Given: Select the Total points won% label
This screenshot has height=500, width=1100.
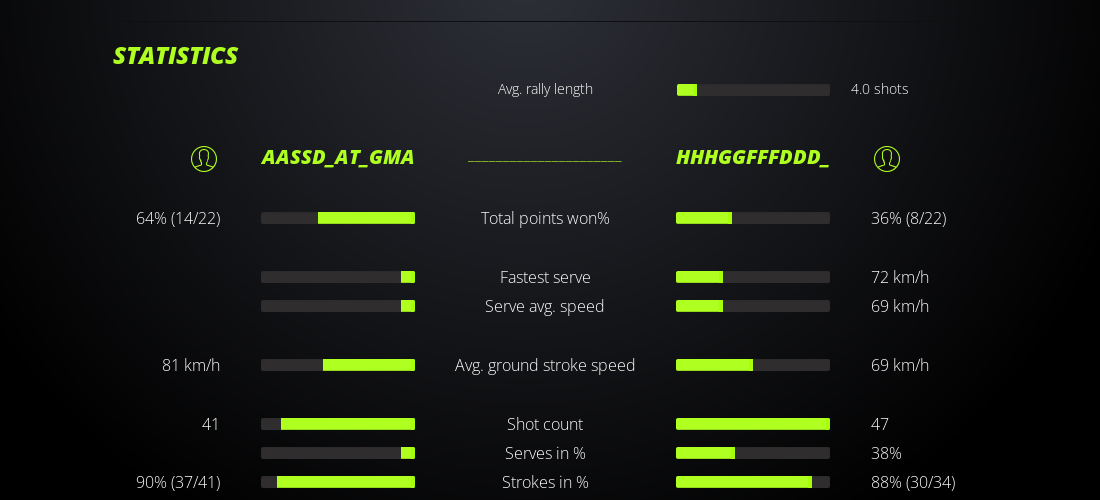Looking at the screenshot, I should pyautogui.click(x=545, y=218).
